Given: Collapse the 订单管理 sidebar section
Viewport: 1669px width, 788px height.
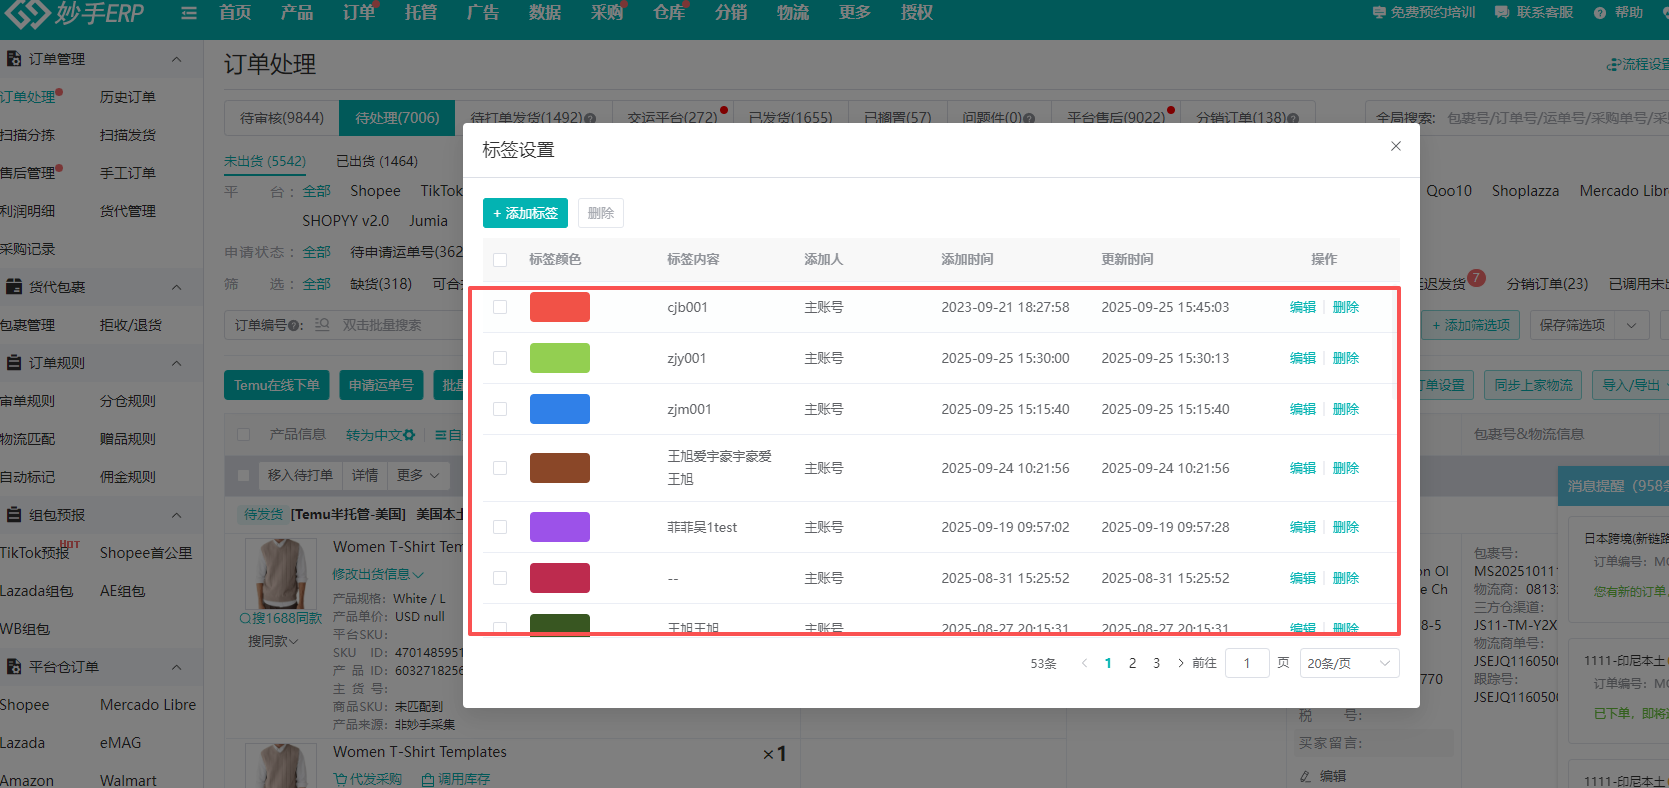Looking at the screenshot, I should pos(176,60).
